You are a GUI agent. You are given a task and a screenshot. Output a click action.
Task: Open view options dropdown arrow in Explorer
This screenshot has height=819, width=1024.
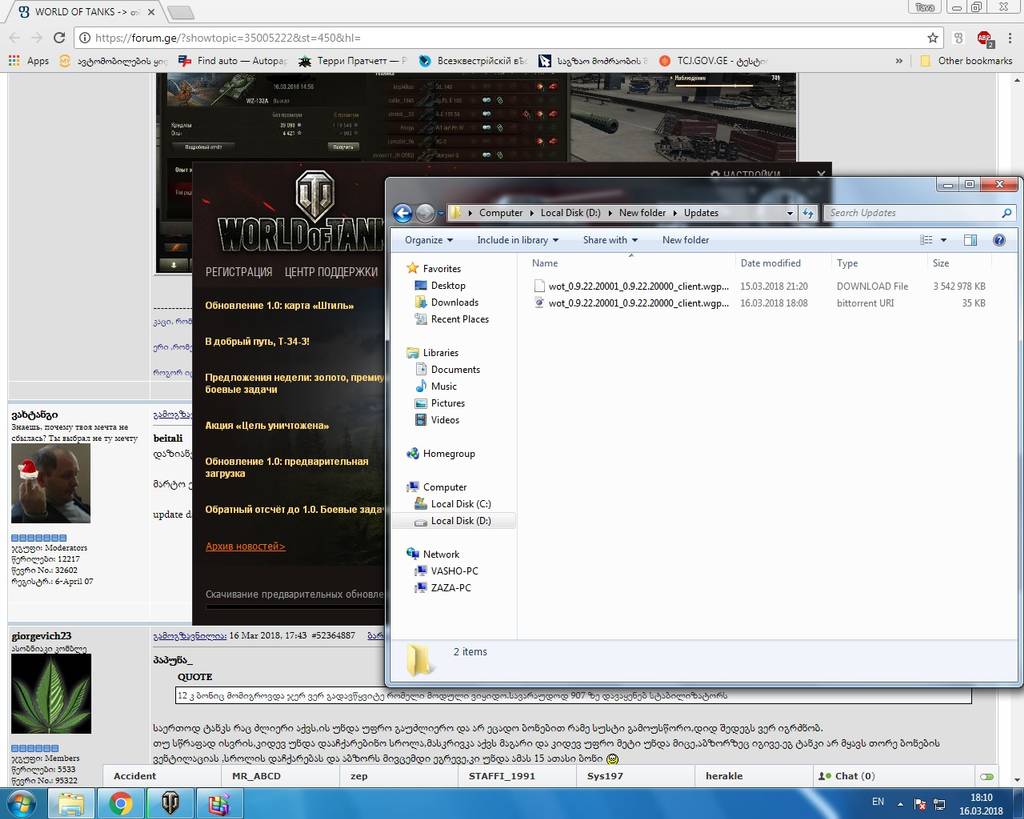pyautogui.click(x=944, y=240)
